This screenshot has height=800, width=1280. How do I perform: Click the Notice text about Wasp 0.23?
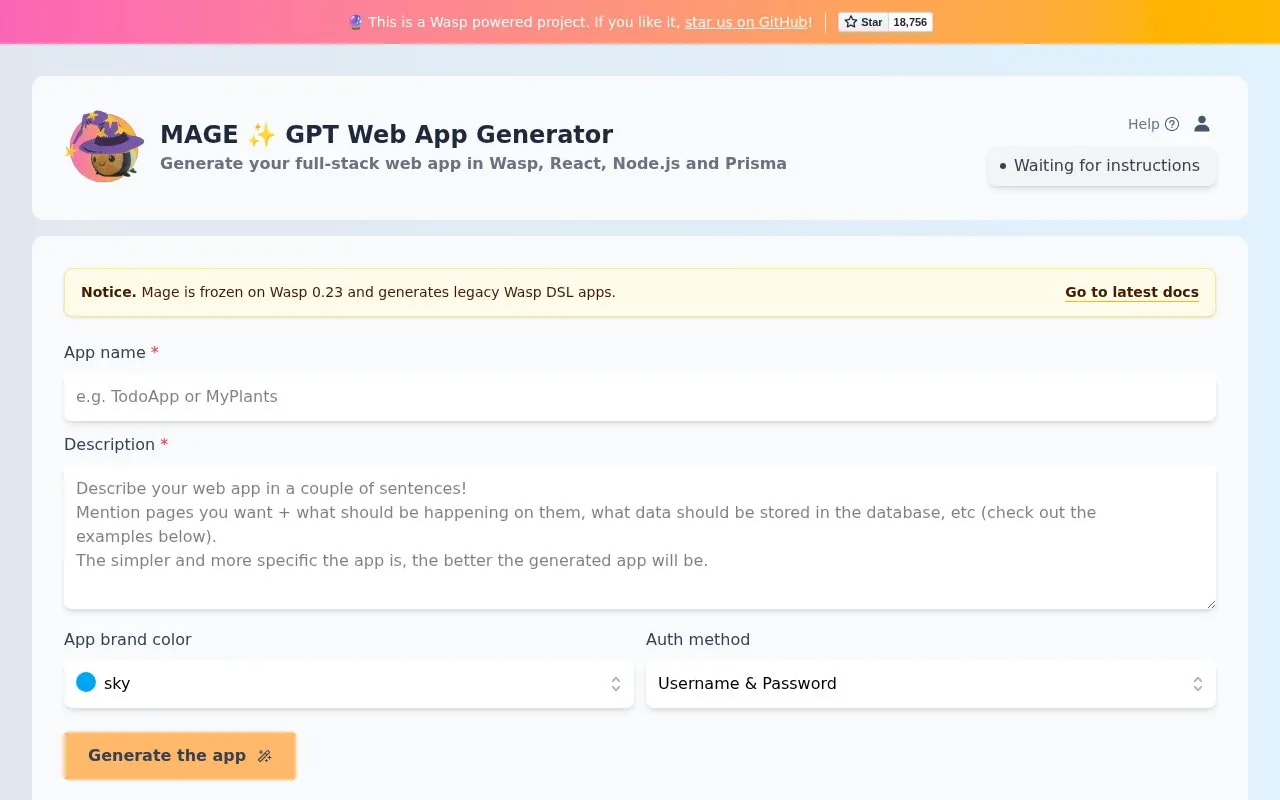coord(348,292)
